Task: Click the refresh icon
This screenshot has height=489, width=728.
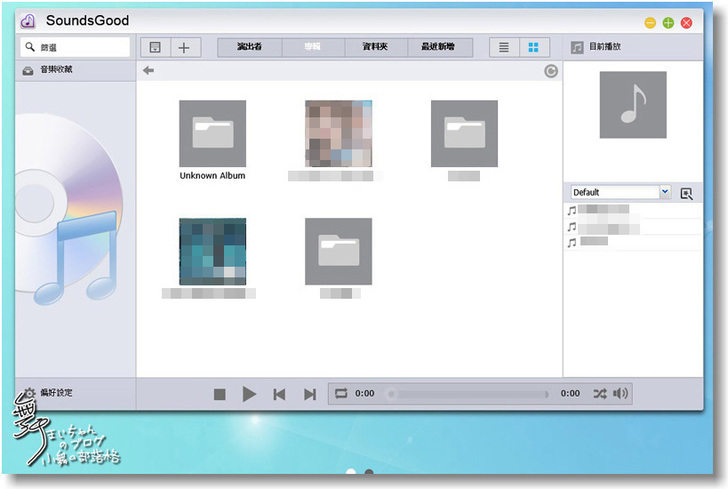Action: tap(551, 71)
